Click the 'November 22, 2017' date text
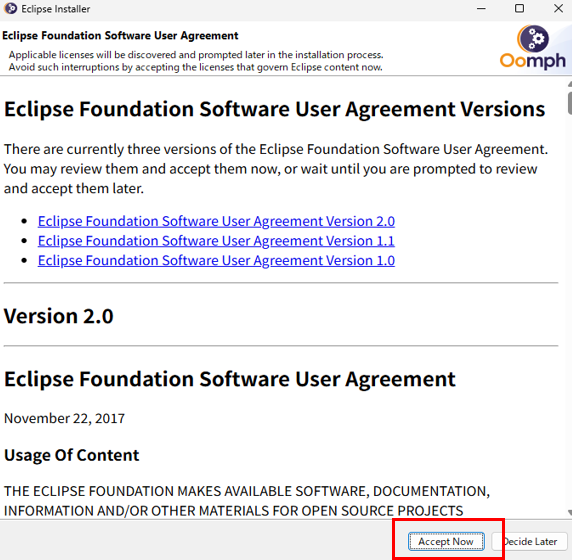572x560 pixels. [x=64, y=418]
